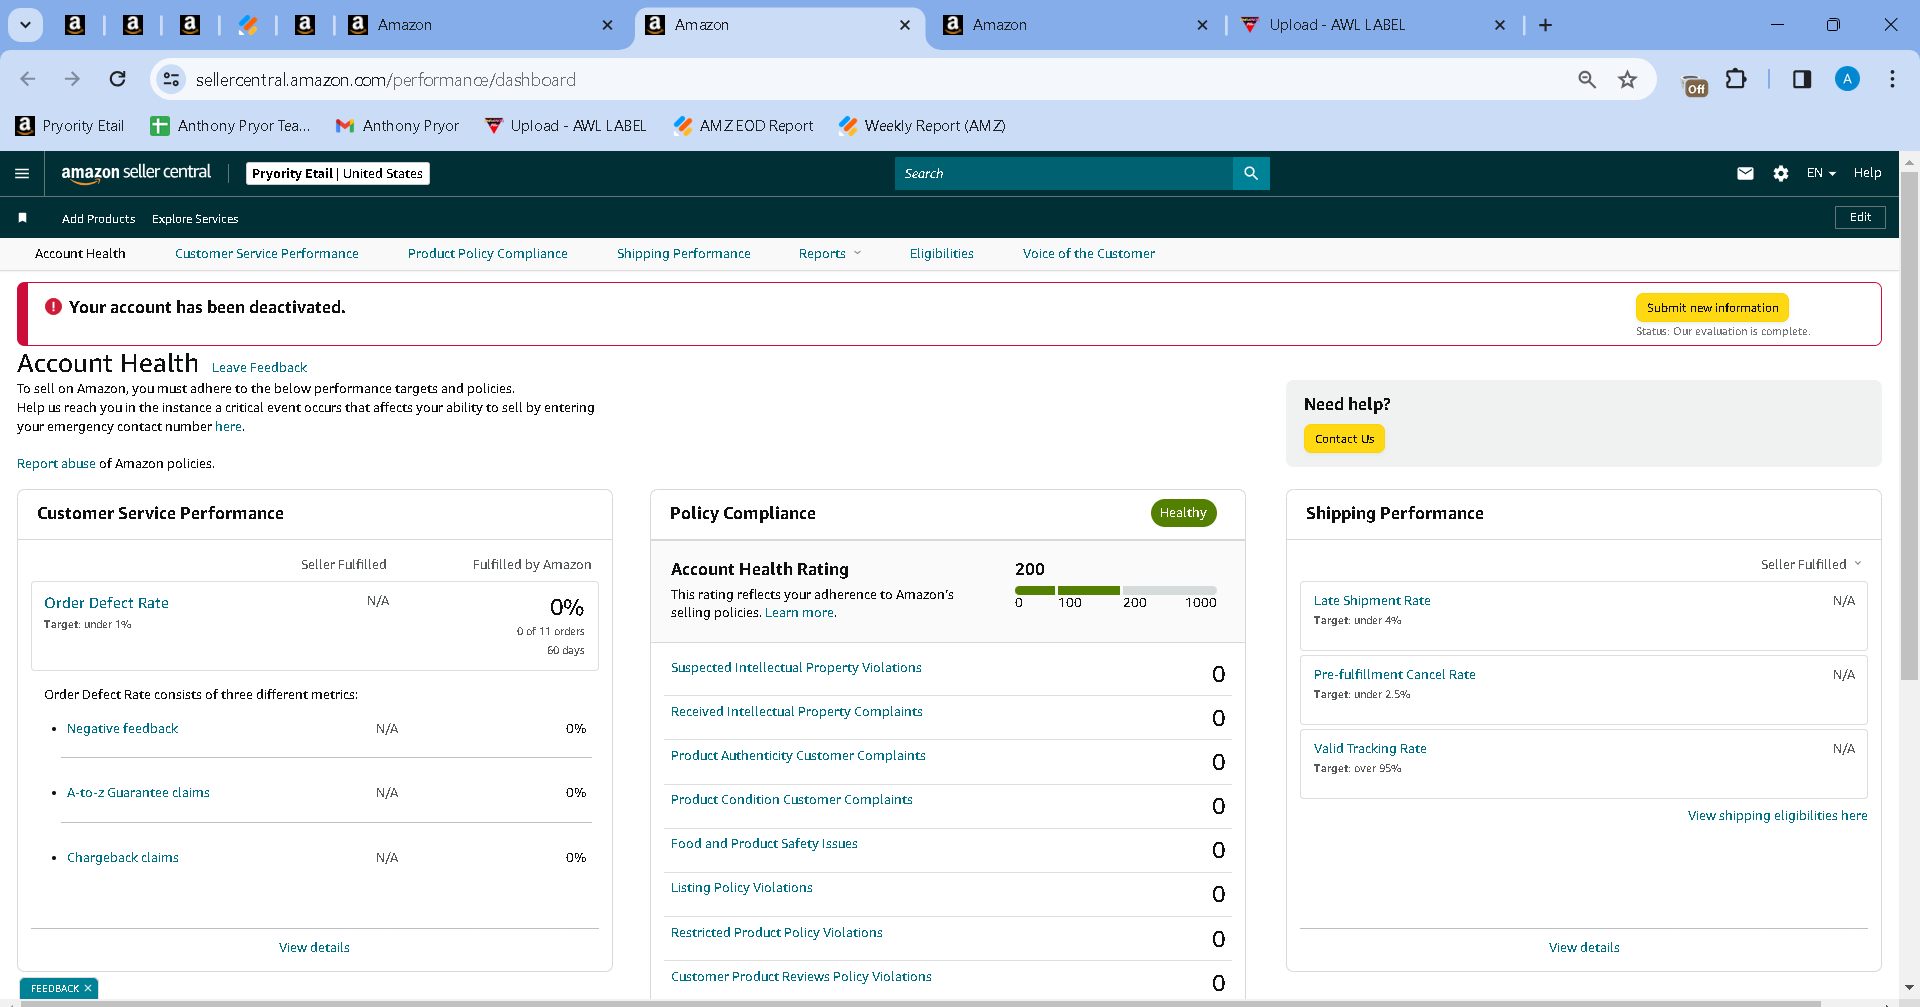Click the Submit new information button

coord(1712,308)
